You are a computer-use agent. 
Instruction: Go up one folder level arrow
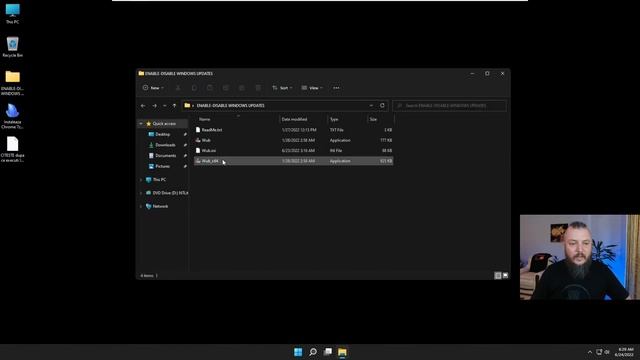[174, 106]
